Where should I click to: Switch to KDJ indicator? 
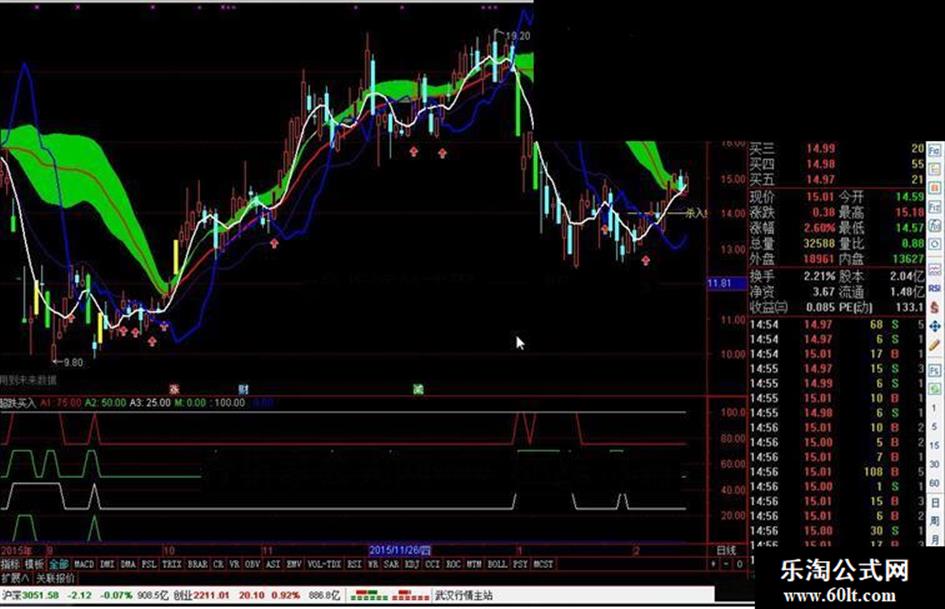412,564
